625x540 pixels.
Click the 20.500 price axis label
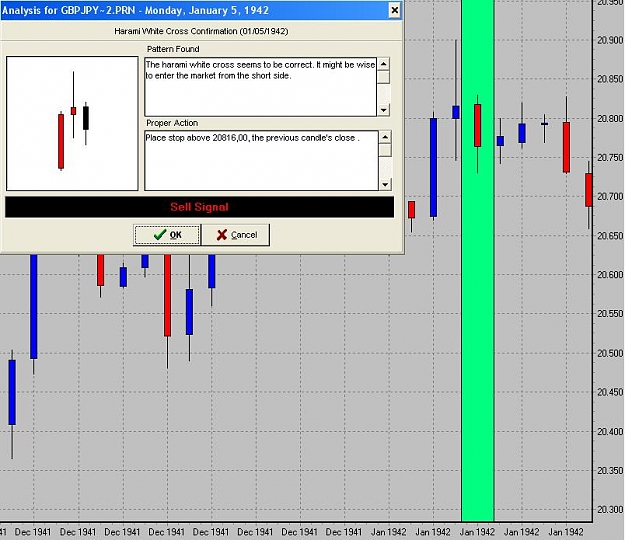[x=610, y=353]
